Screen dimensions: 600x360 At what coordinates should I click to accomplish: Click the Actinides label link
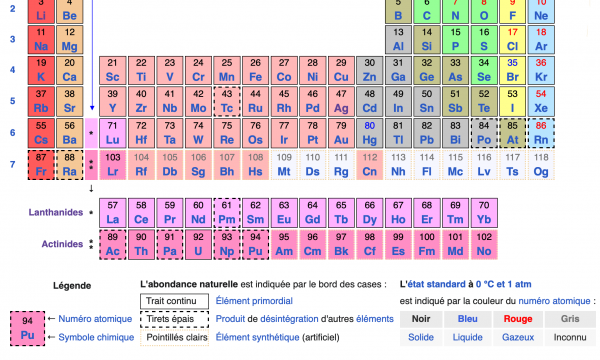coord(62,244)
